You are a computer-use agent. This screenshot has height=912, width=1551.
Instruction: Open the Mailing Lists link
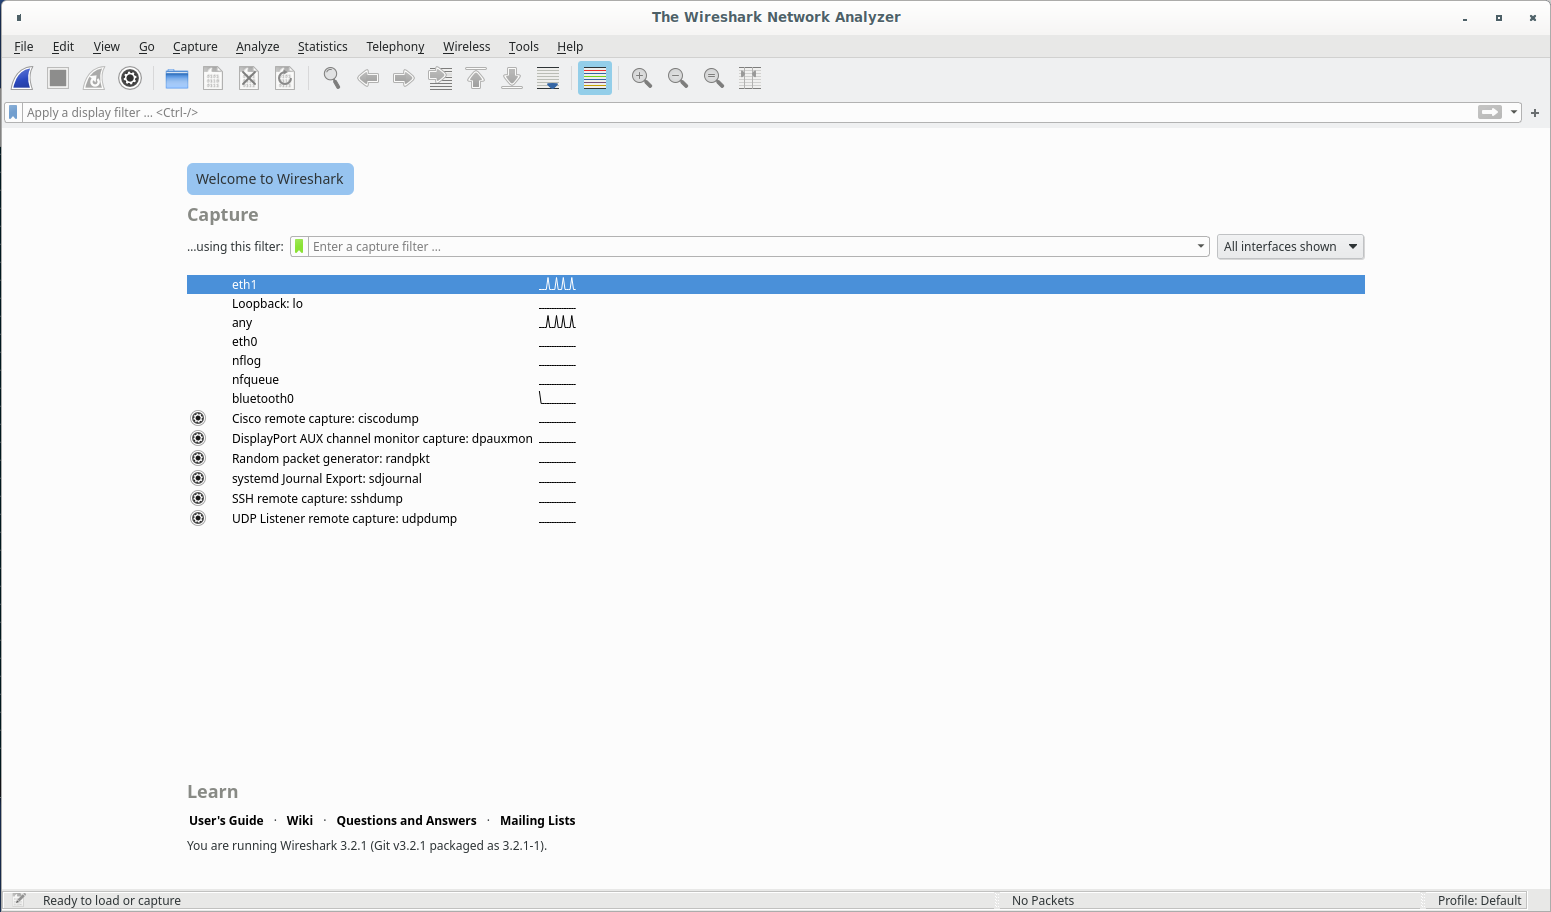538,820
